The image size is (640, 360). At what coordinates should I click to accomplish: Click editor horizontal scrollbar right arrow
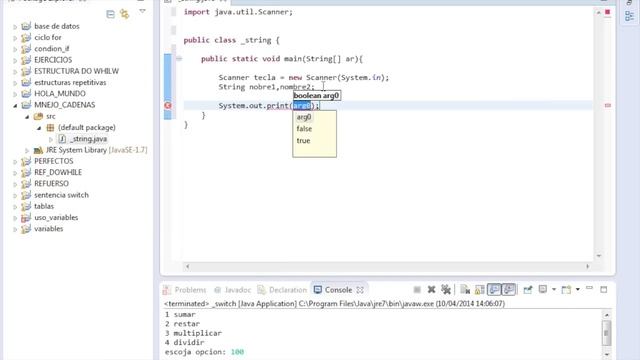point(588,266)
